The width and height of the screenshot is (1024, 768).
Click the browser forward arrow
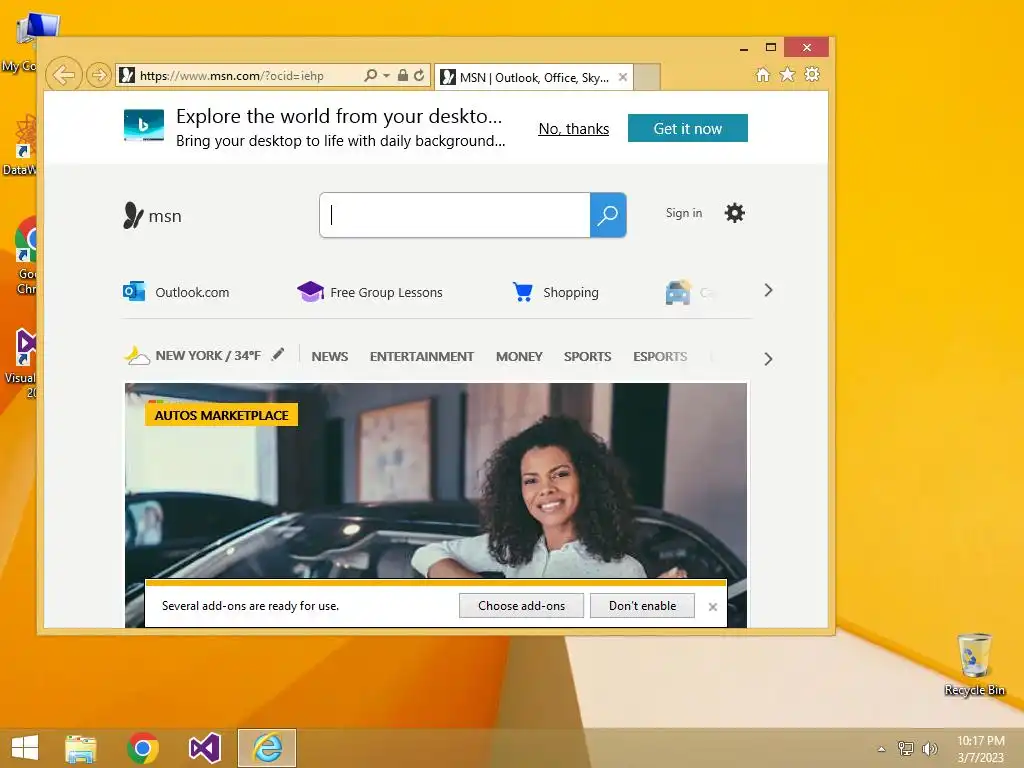coord(99,75)
